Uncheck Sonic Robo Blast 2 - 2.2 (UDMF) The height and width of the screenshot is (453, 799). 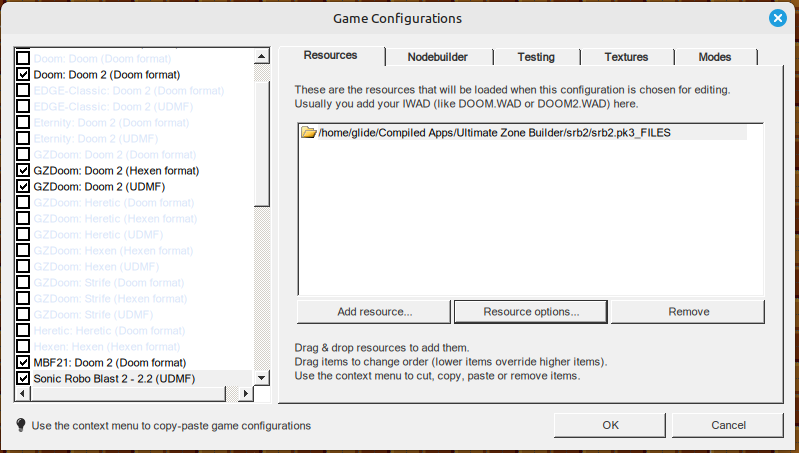pos(23,379)
